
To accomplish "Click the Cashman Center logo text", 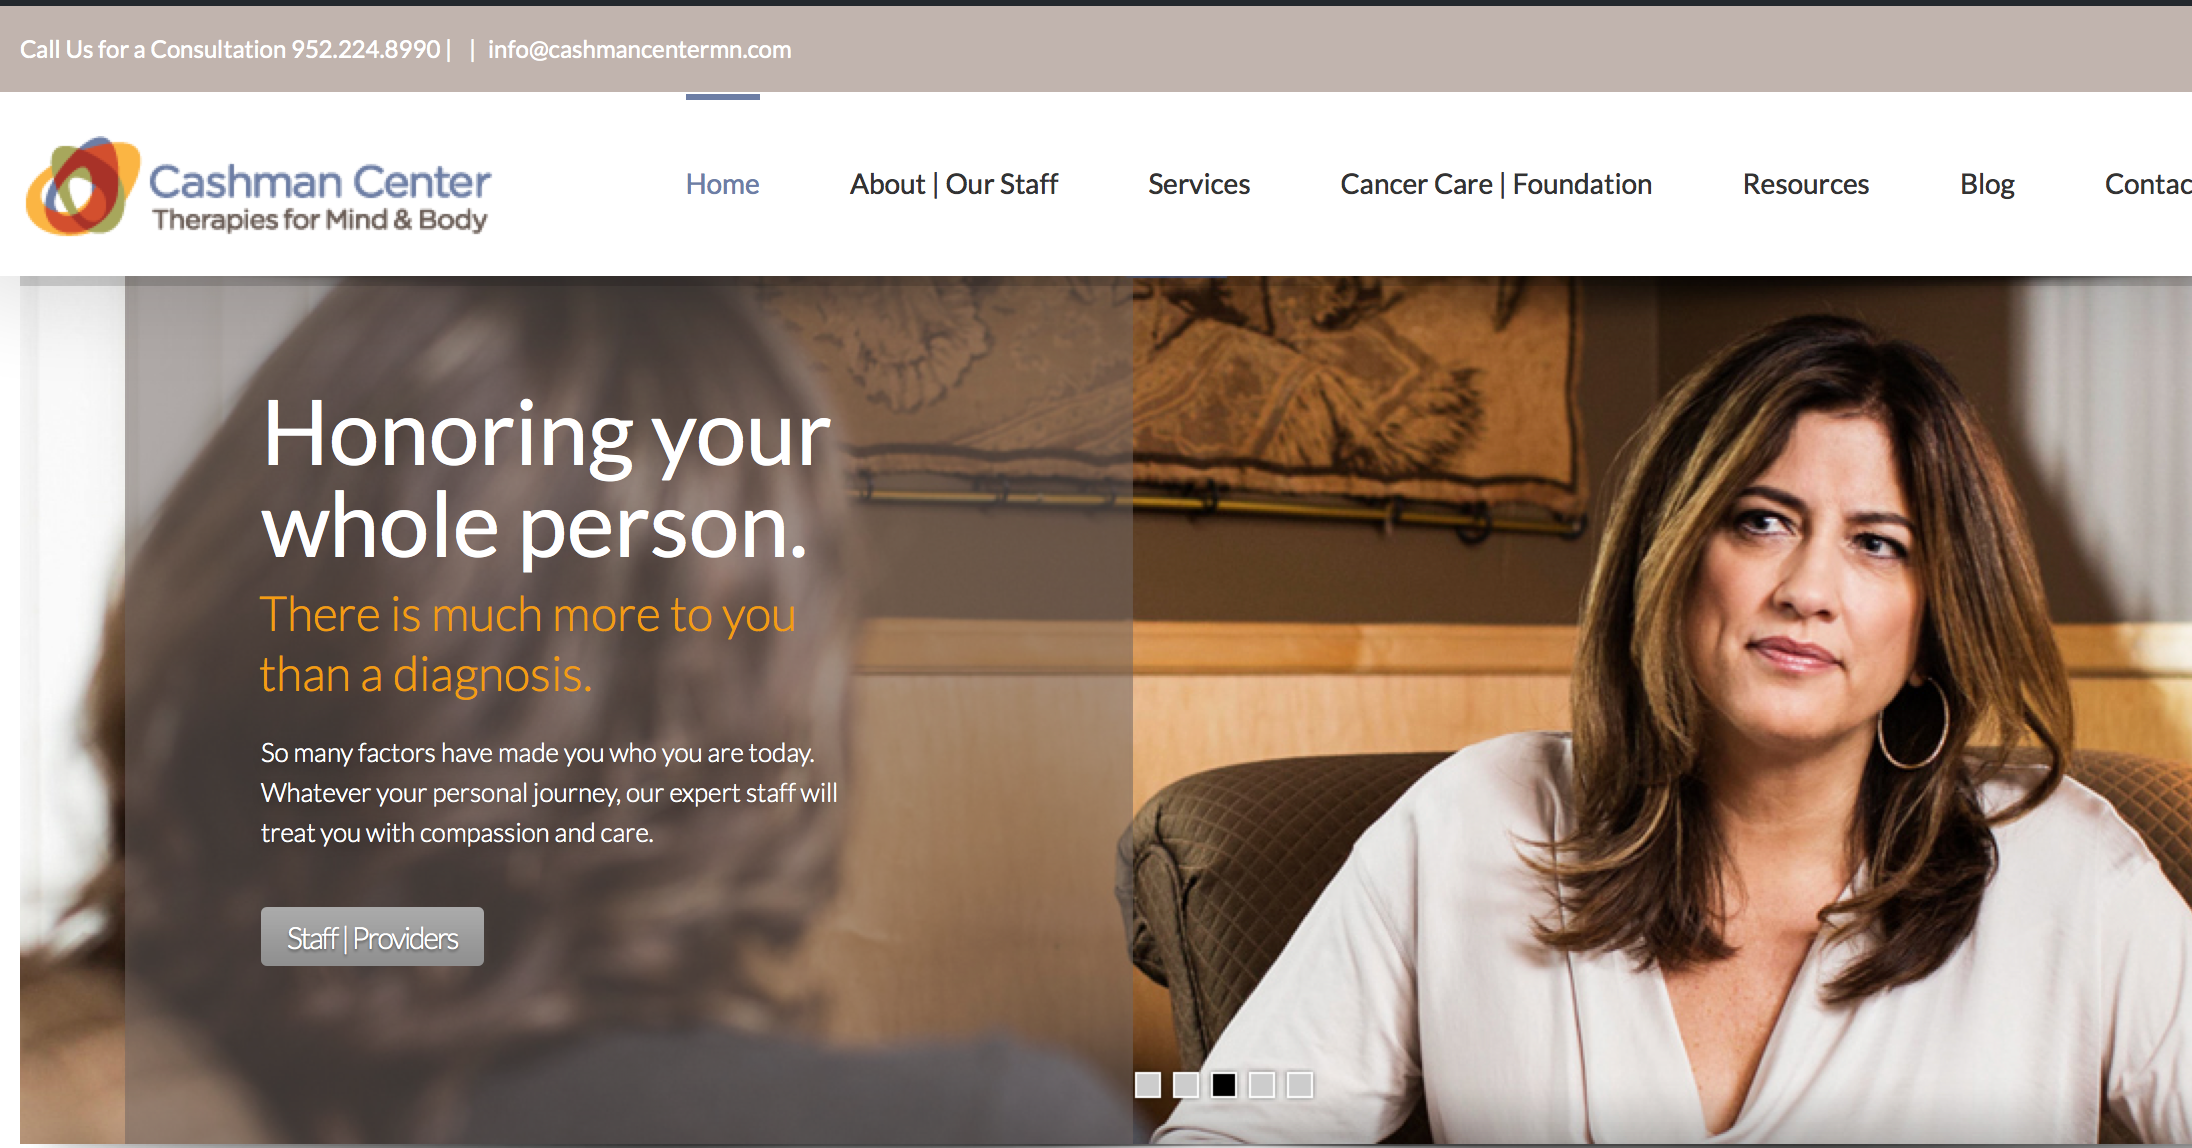I will (x=320, y=181).
